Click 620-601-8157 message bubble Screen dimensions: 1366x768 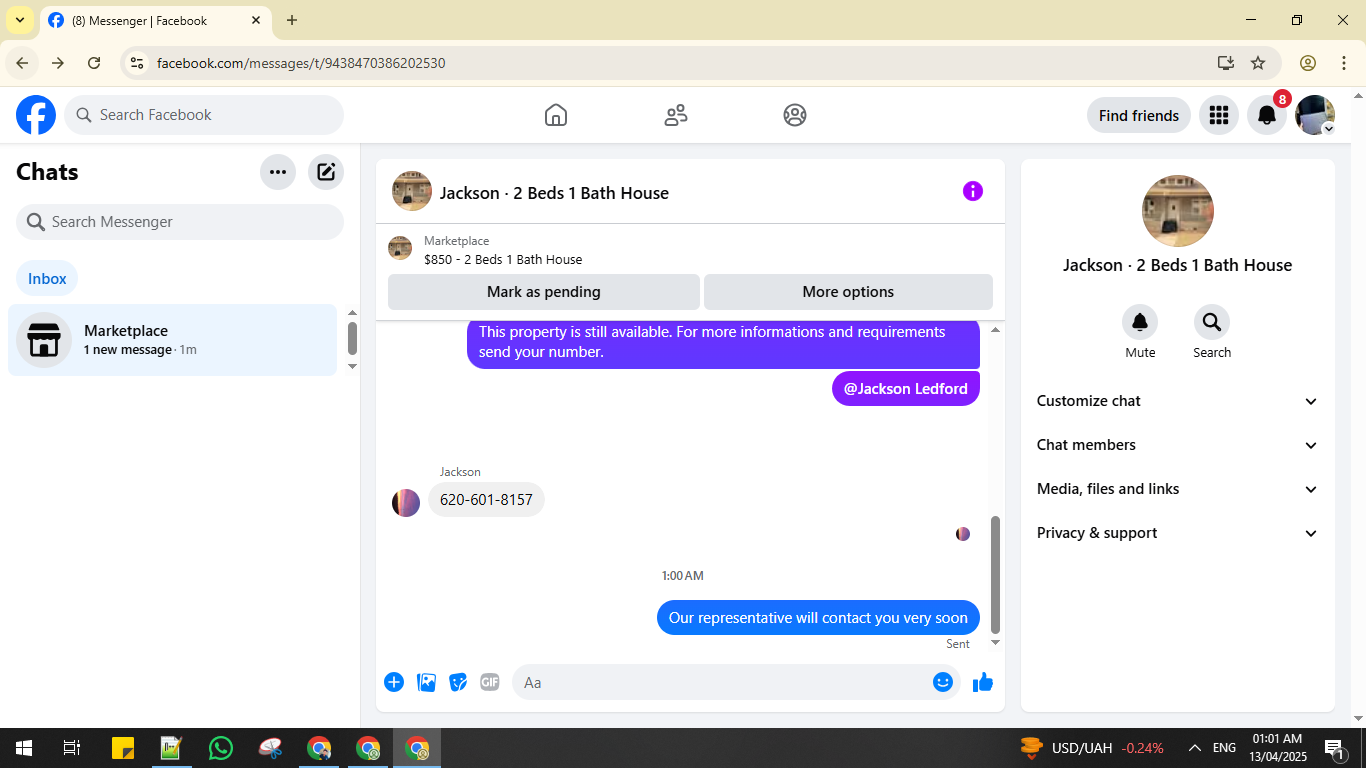[x=486, y=500]
